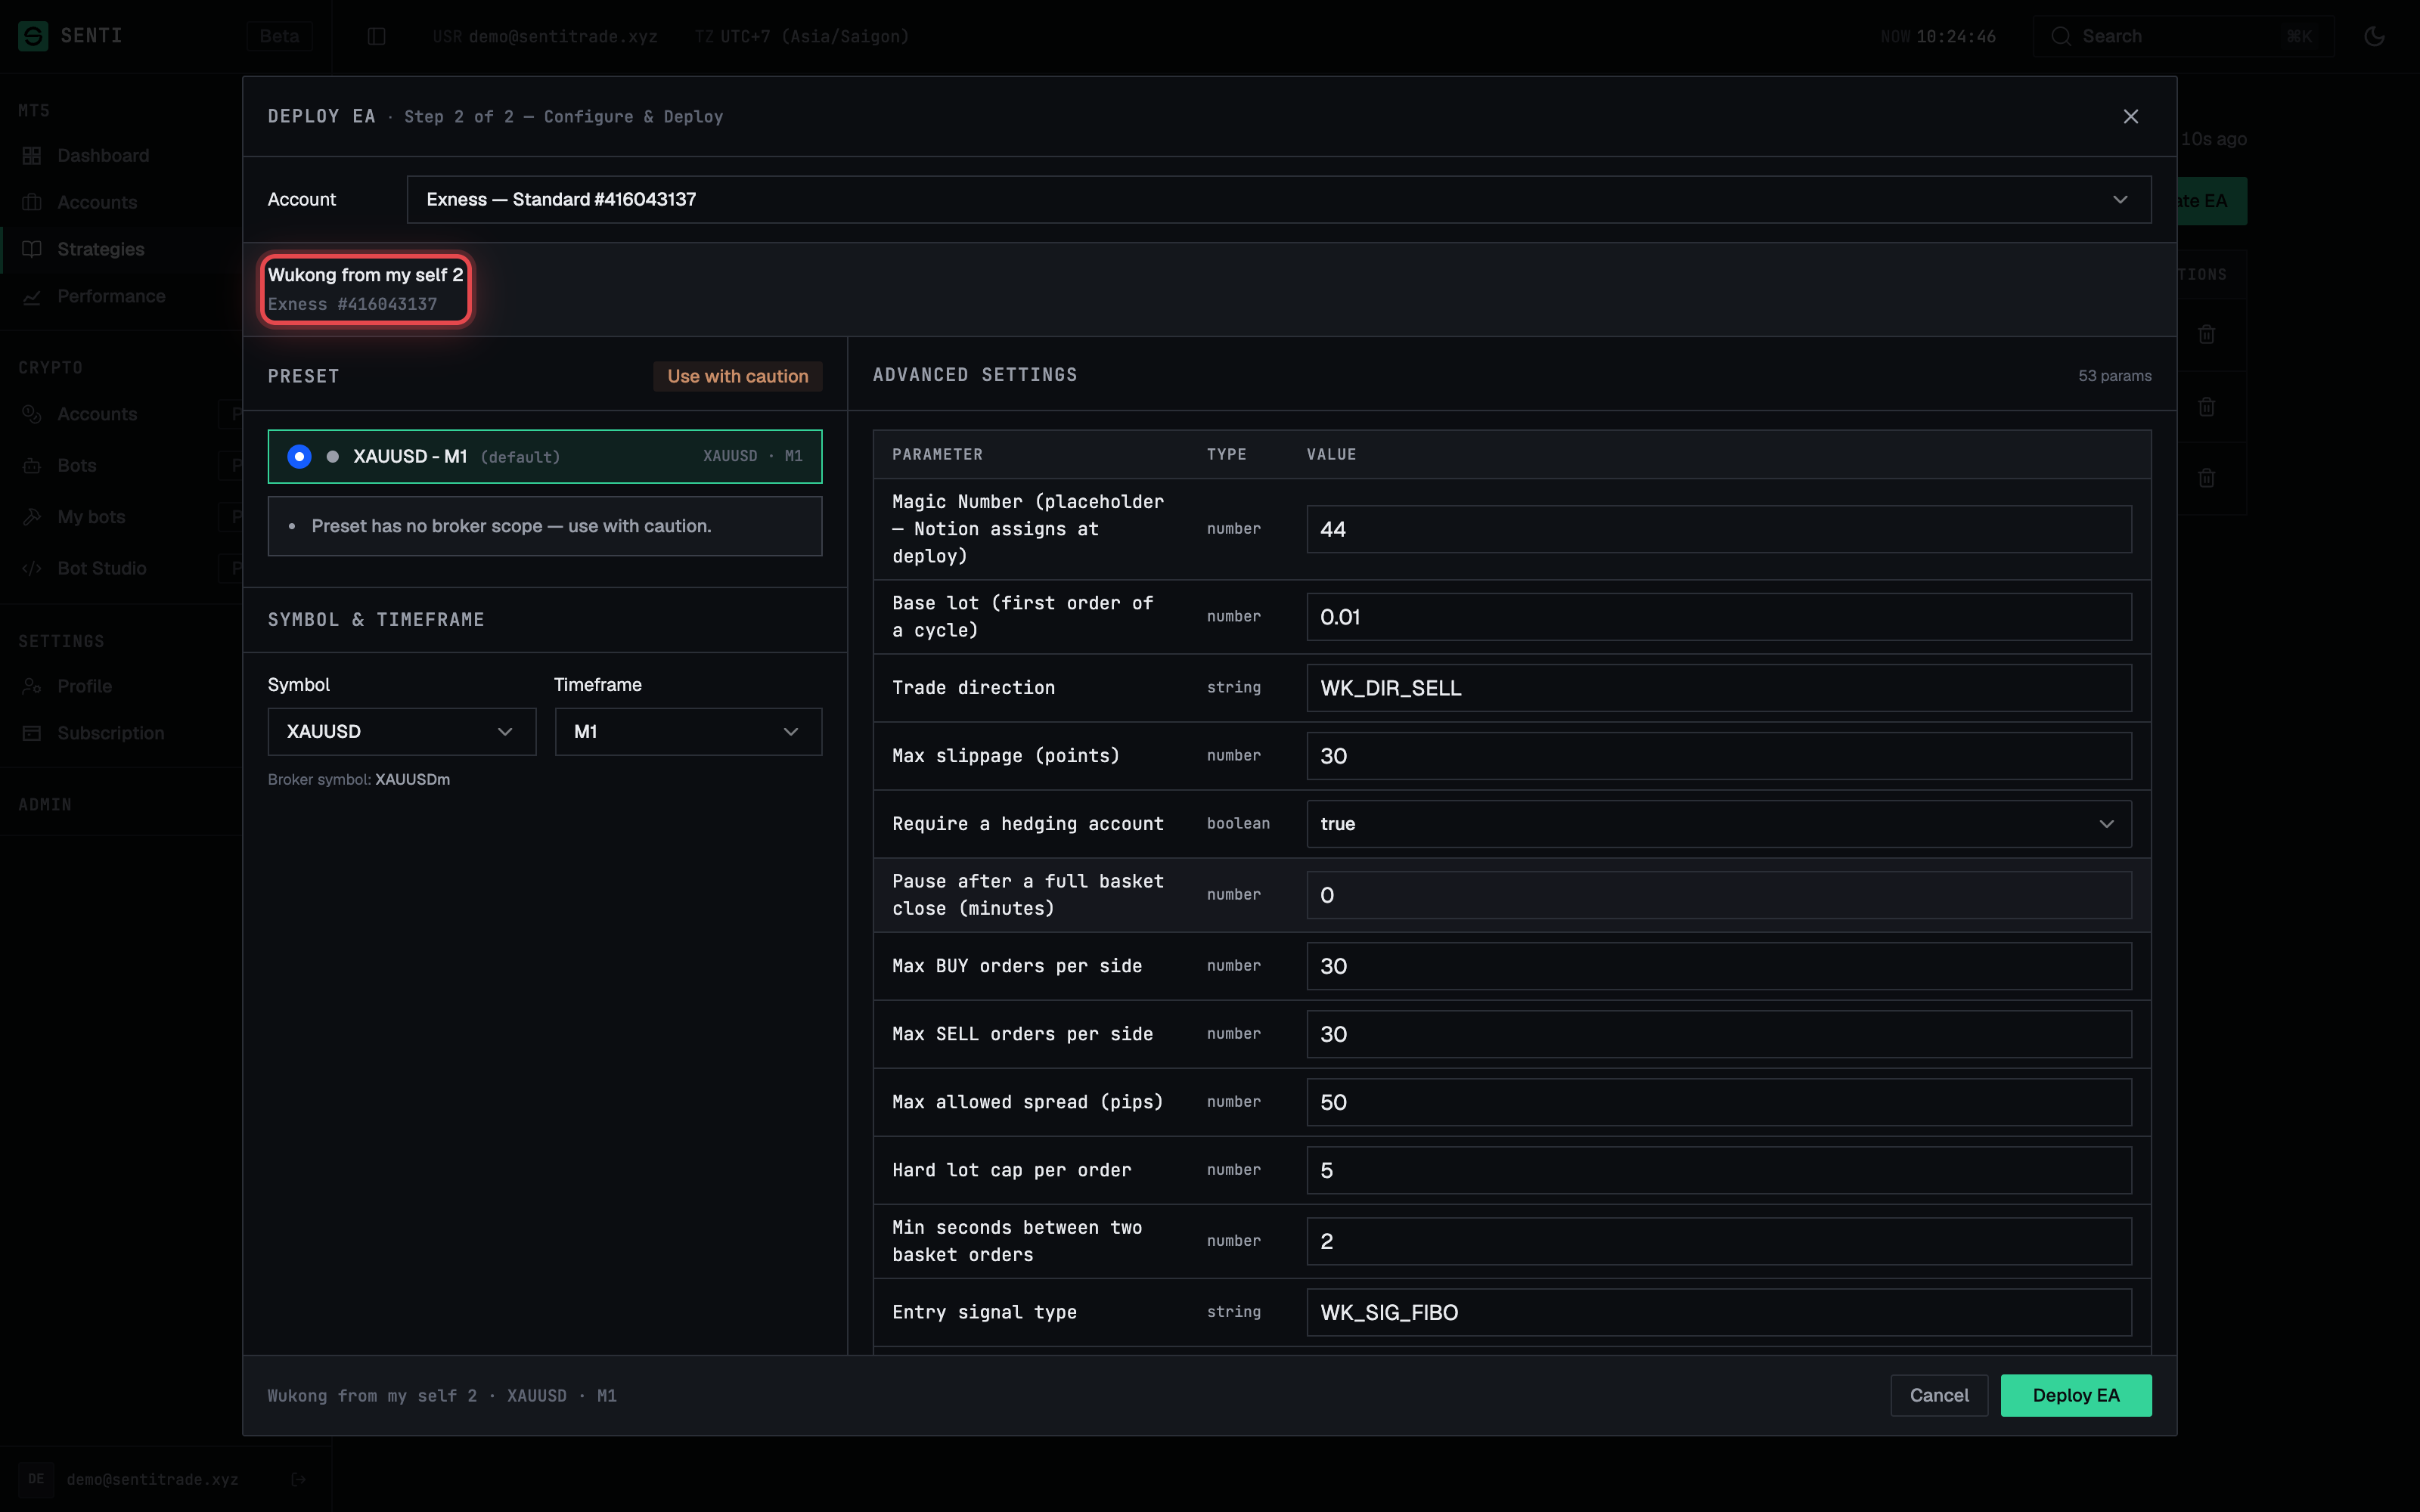
Task: Edit the Base lot value field
Action: [1718, 617]
